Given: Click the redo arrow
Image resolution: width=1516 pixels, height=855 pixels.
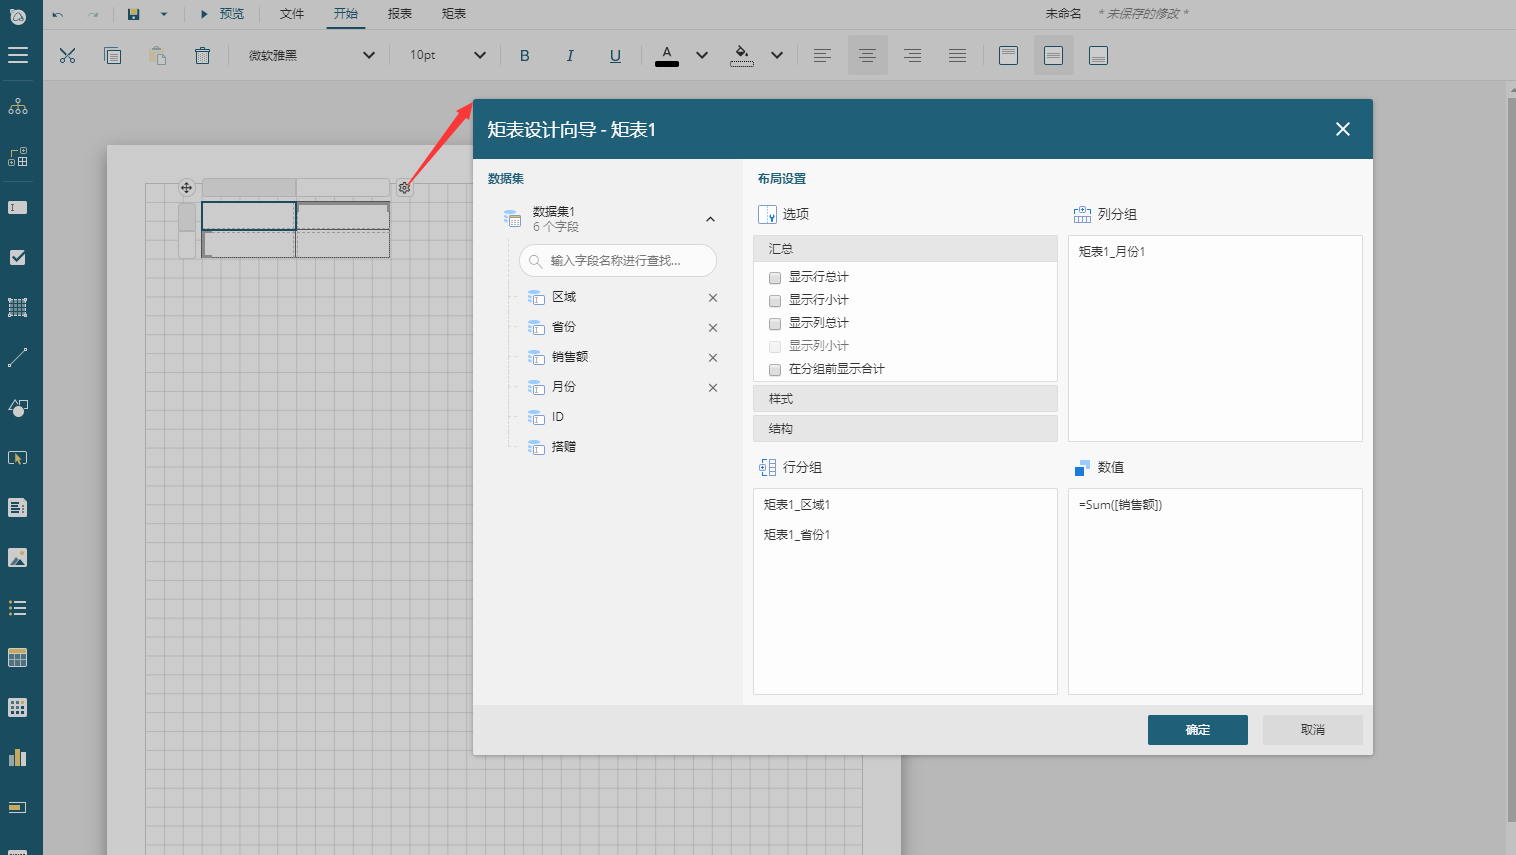Looking at the screenshot, I should point(93,14).
